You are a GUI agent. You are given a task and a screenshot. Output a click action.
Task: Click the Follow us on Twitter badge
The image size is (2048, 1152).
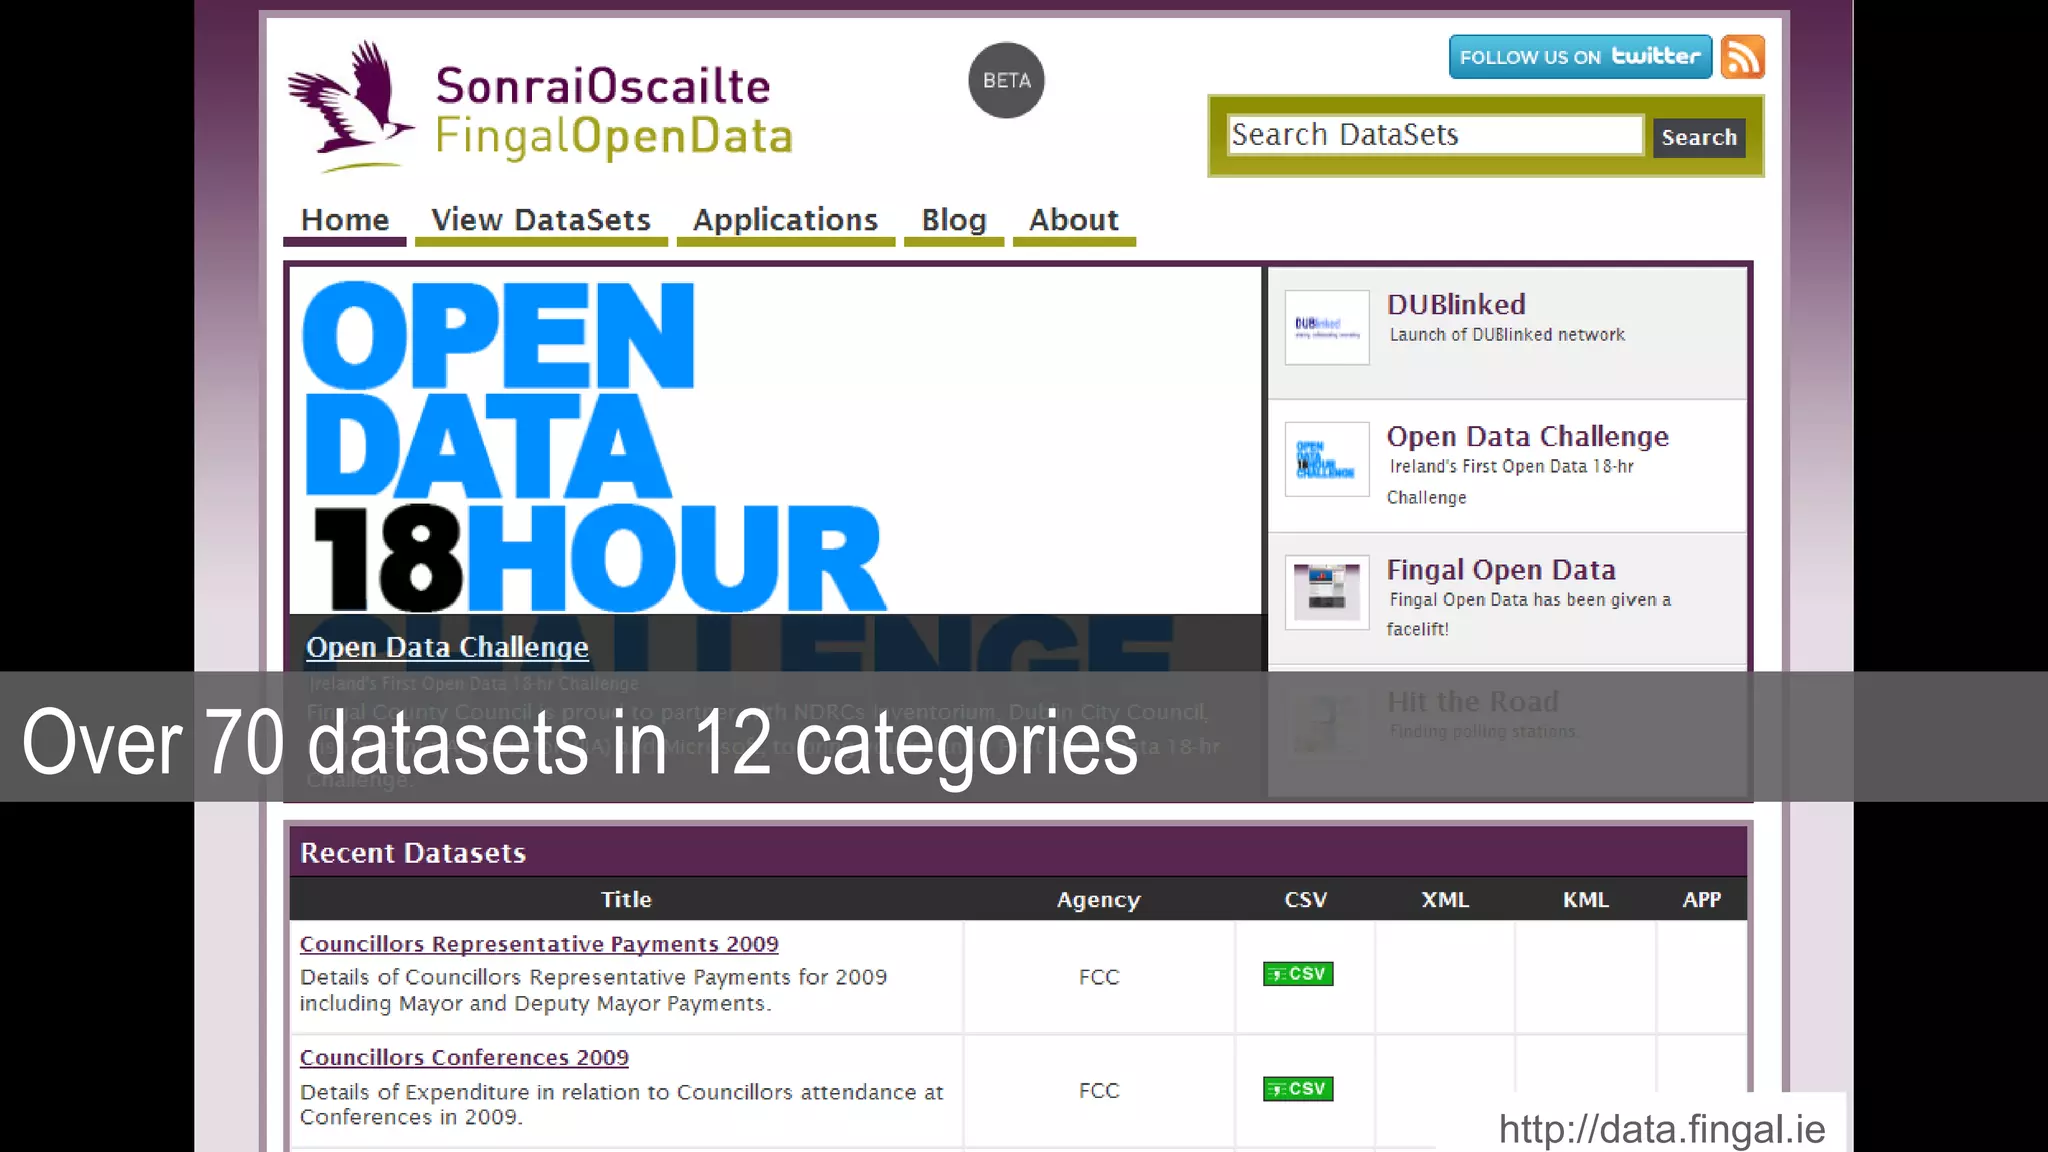click(1580, 57)
